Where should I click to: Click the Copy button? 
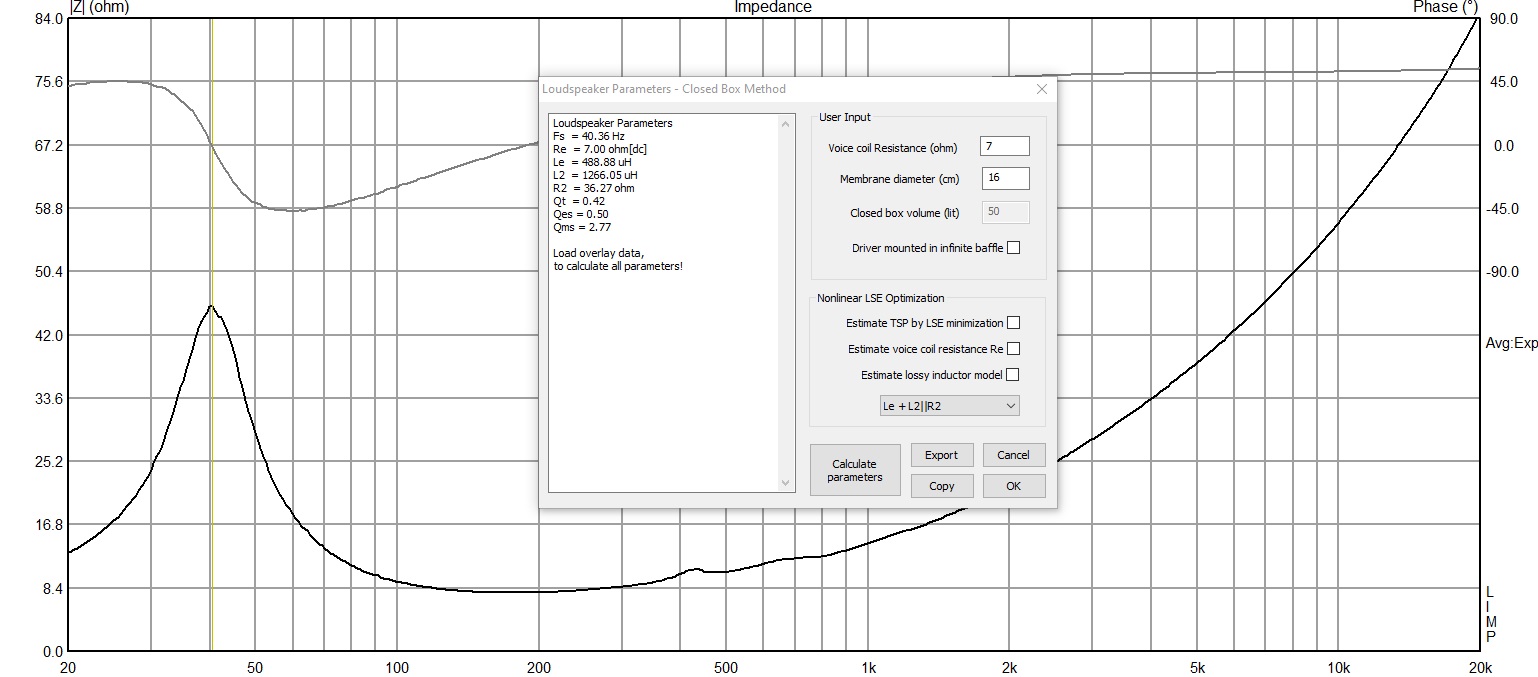(941, 486)
